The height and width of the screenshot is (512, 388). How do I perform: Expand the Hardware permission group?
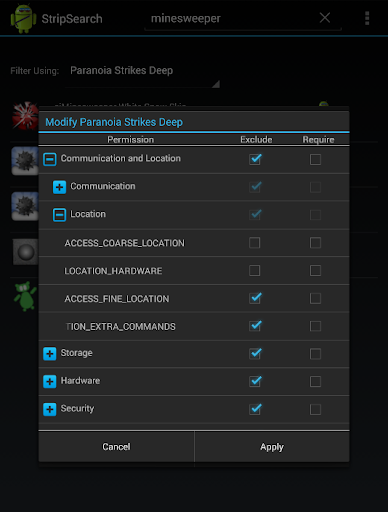pos(50,381)
